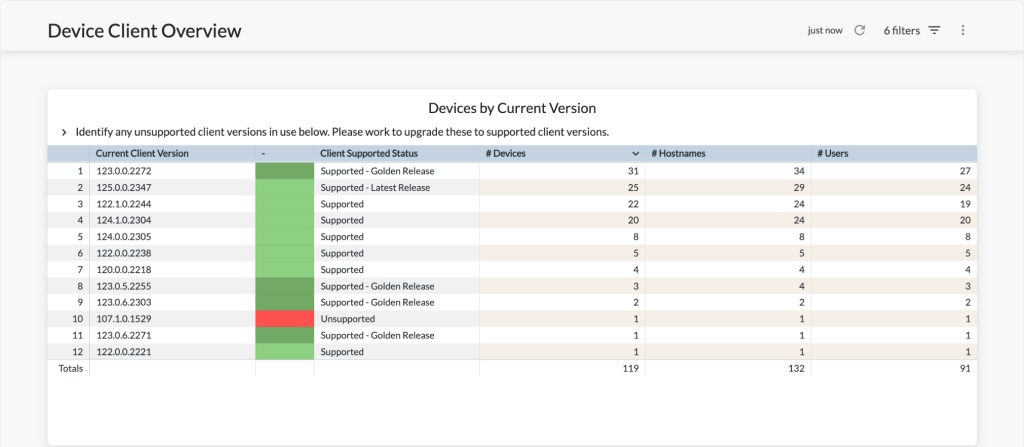Expand the note with the chevron arrow

point(64,132)
